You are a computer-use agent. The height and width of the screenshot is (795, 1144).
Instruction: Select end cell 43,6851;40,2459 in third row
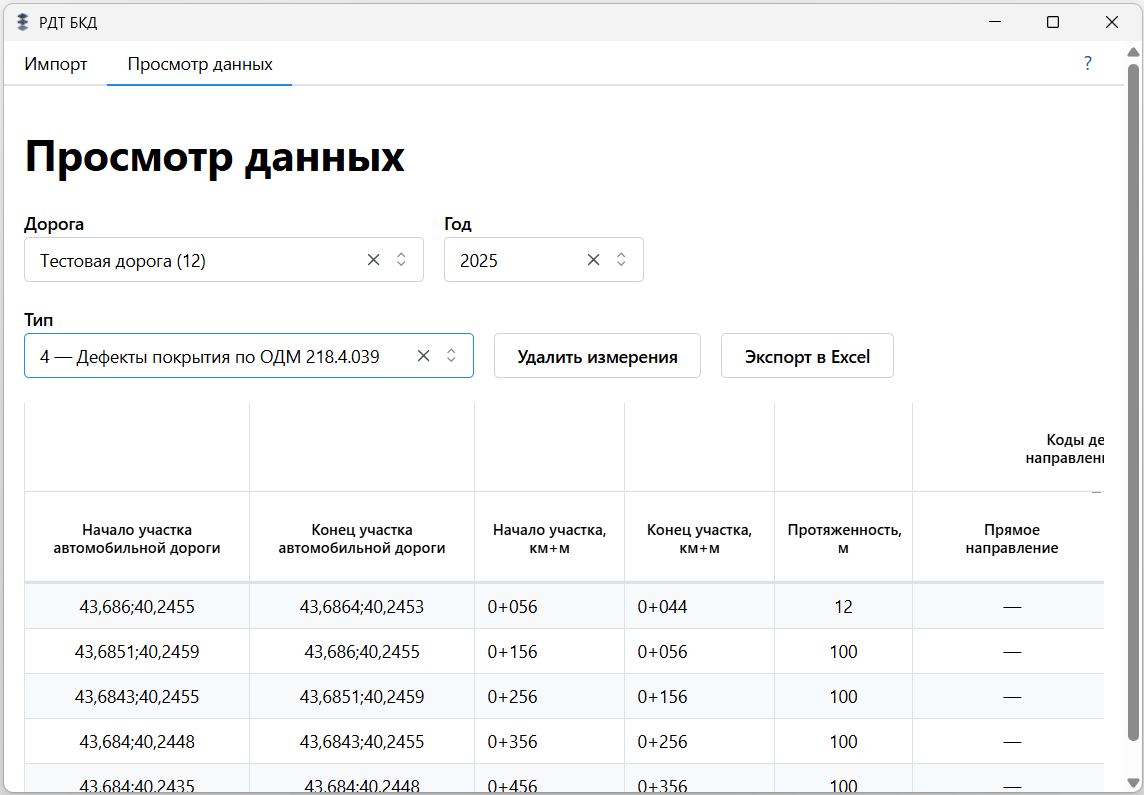click(x=362, y=697)
